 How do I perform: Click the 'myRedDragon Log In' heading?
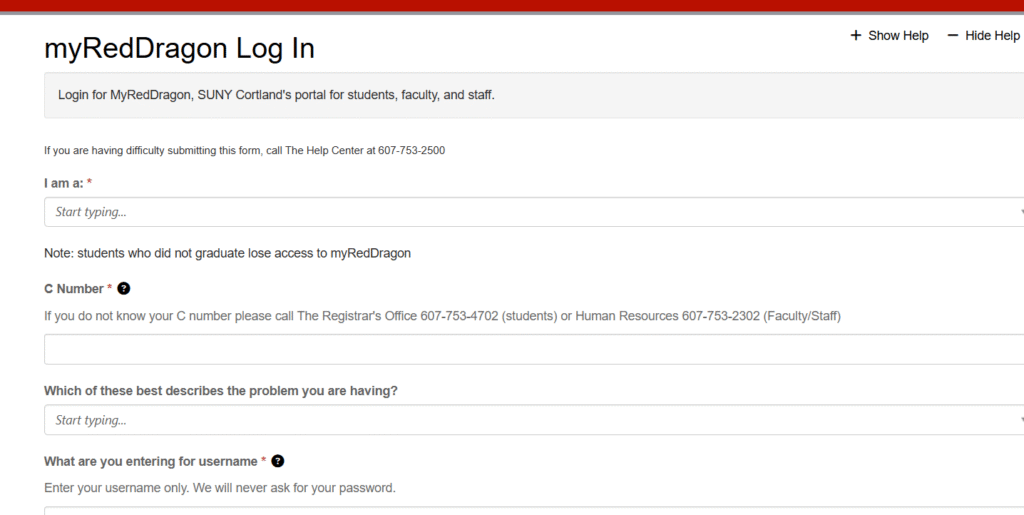pos(179,49)
